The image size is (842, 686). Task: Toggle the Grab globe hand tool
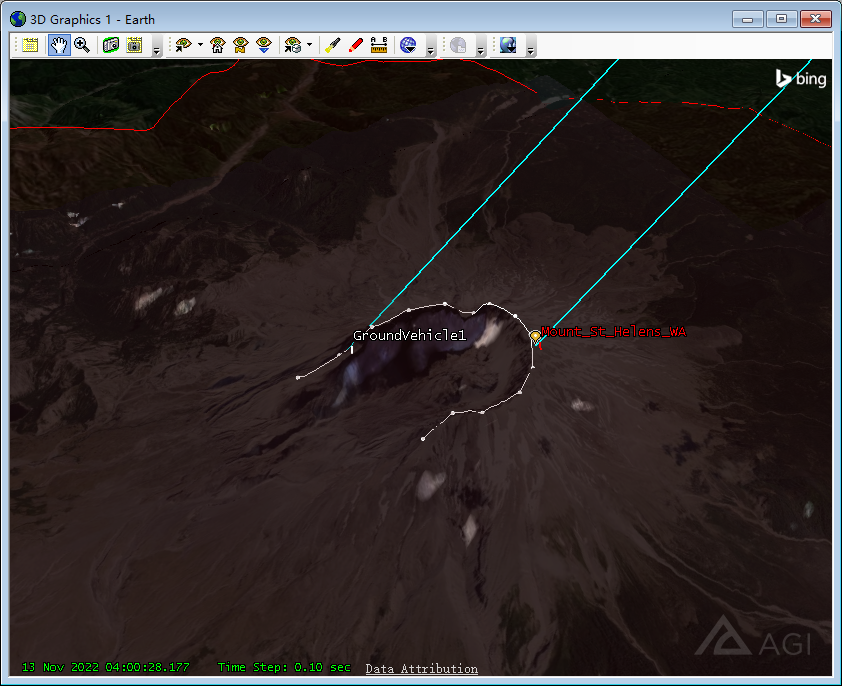coord(58,45)
